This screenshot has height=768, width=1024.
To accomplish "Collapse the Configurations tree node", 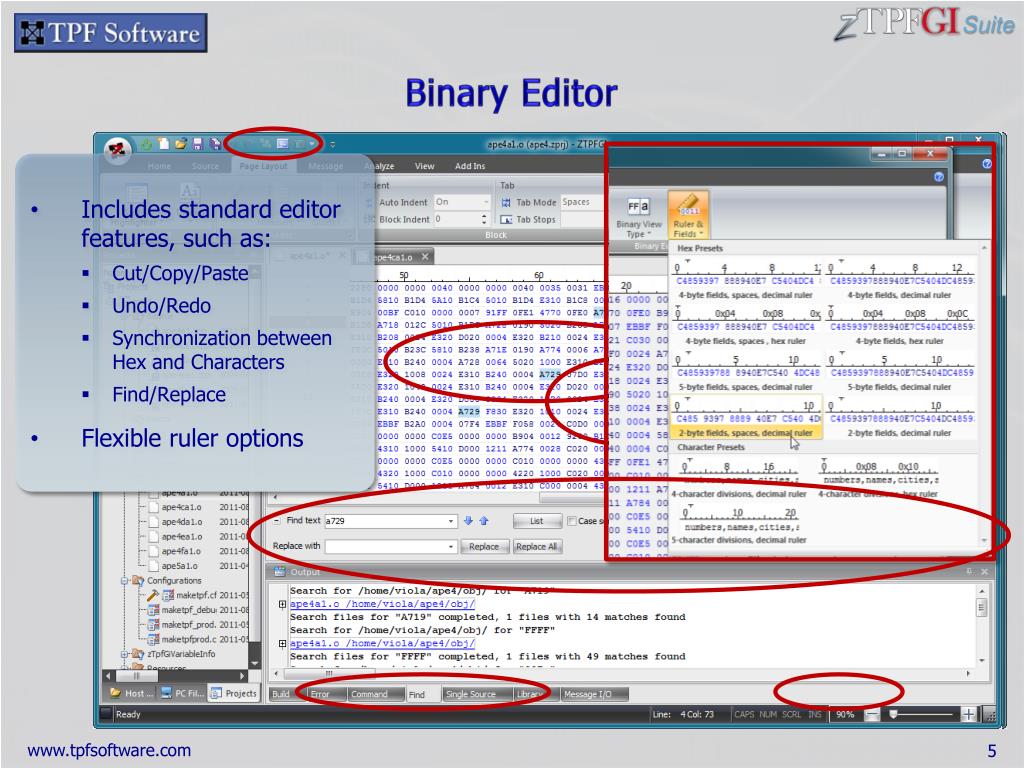I will coord(125,580).
